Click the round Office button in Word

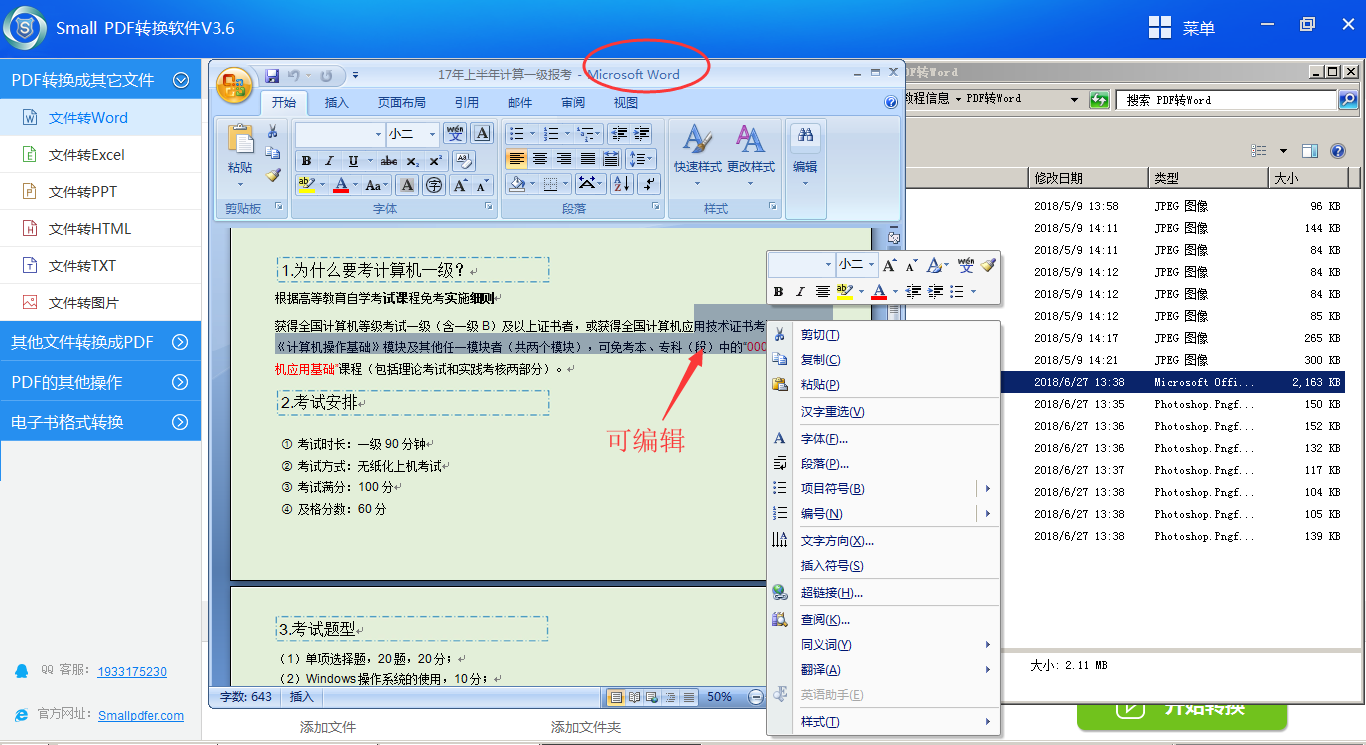point(234,86)
